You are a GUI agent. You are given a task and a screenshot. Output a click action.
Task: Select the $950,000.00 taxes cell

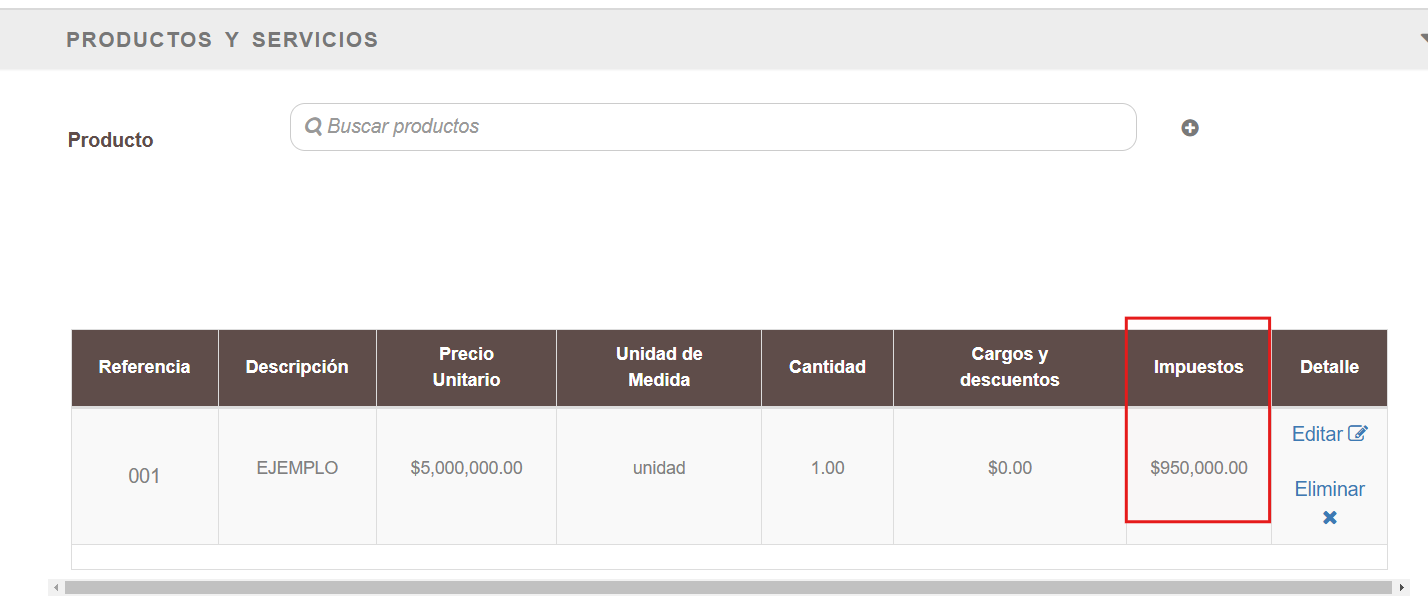point(1199,476)
